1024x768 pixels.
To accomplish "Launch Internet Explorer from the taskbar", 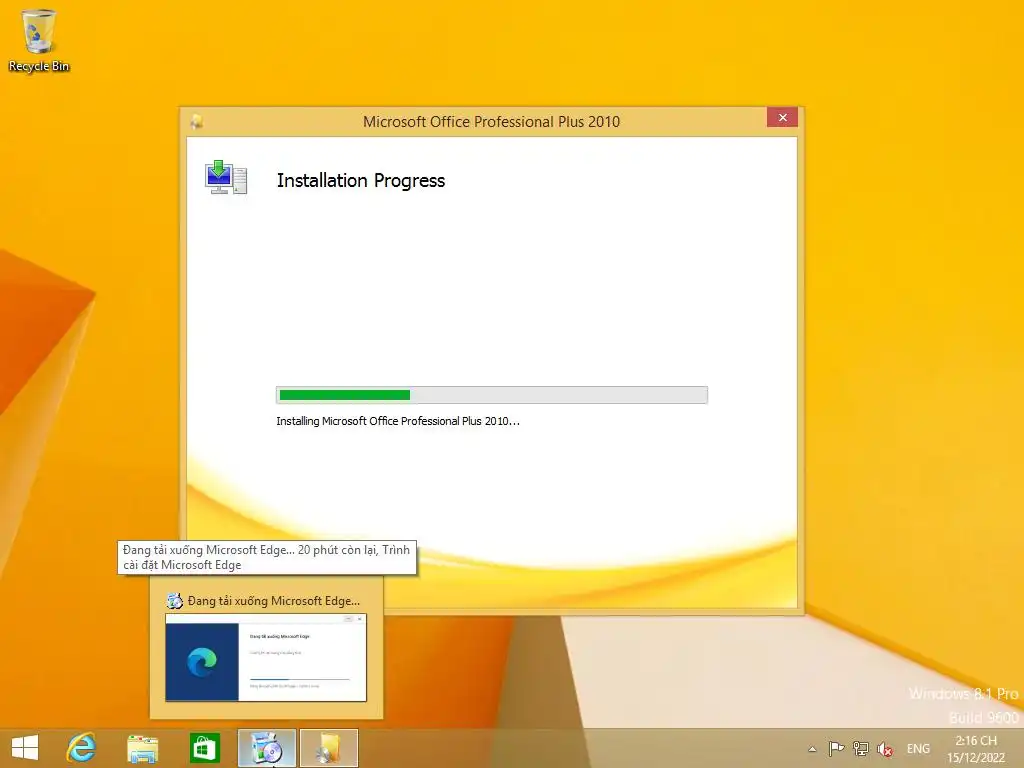I will (81, 748).
